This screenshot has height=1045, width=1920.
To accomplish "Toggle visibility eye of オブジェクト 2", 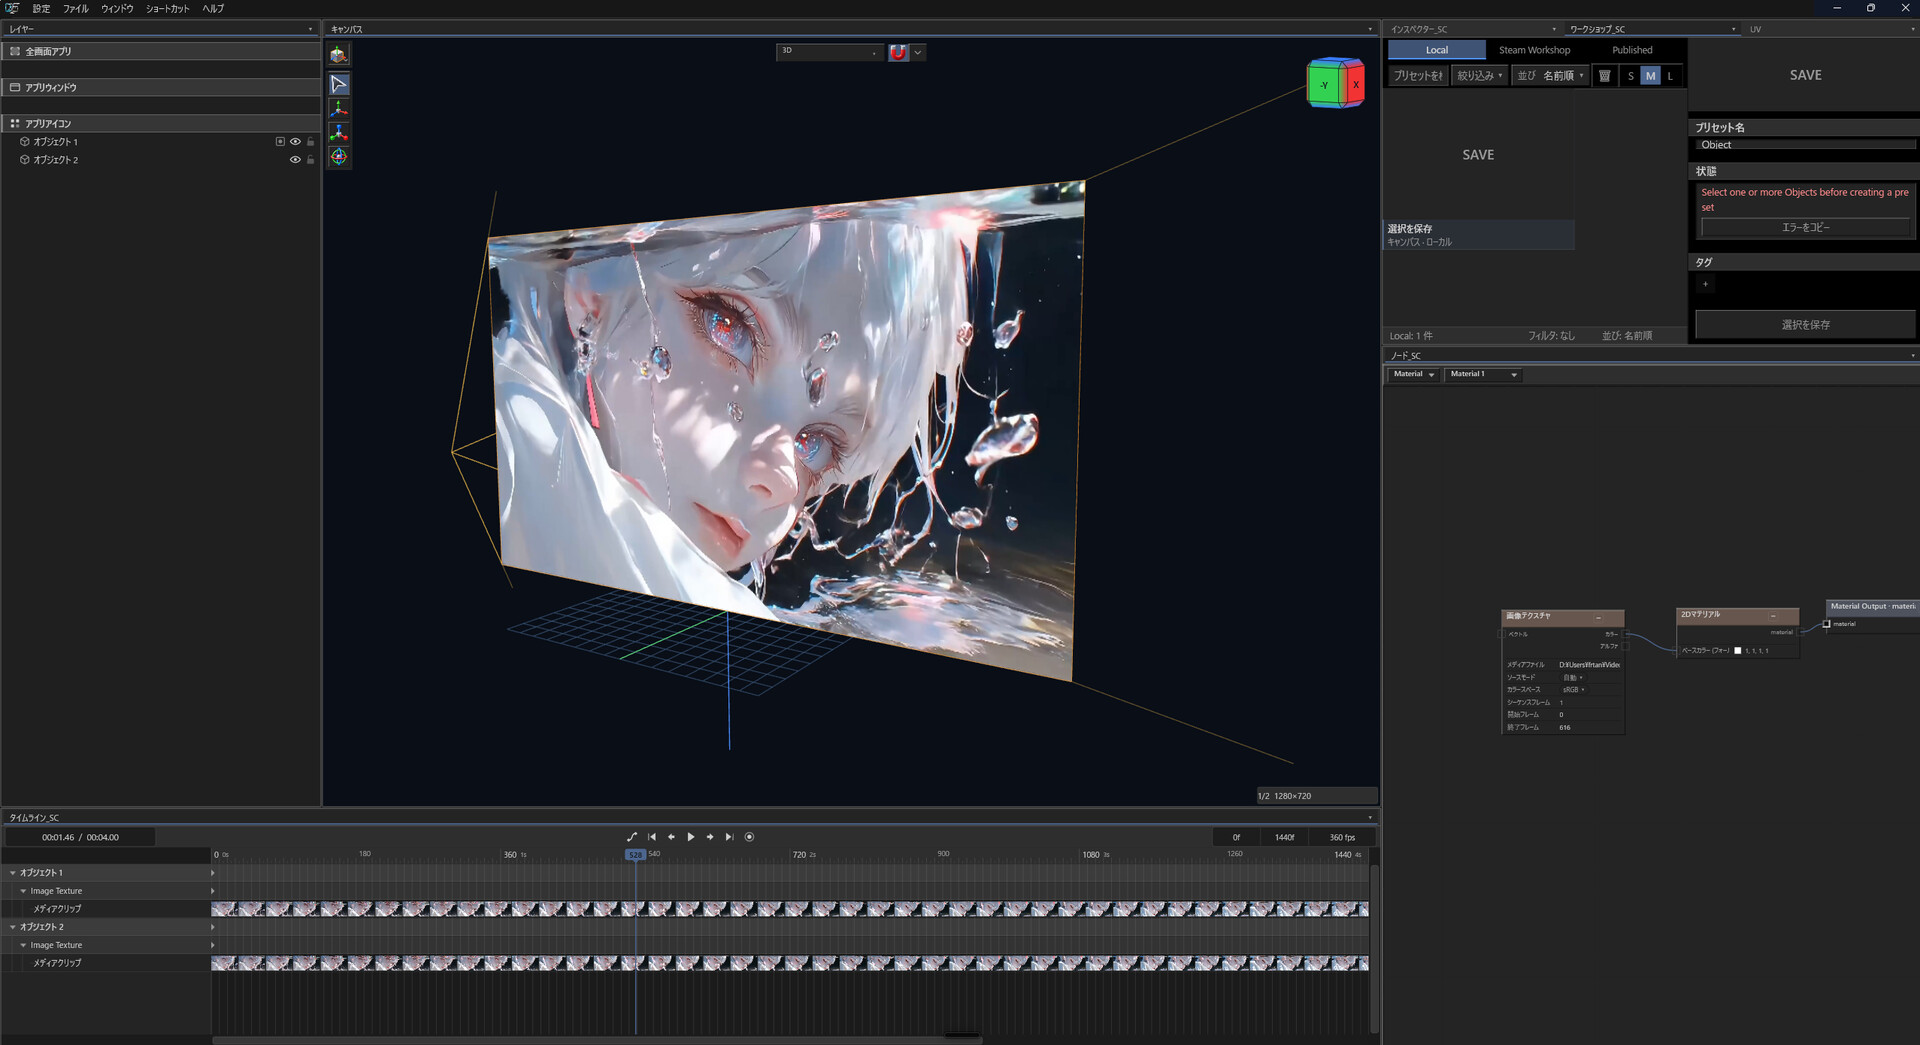I will click(295, 160).
